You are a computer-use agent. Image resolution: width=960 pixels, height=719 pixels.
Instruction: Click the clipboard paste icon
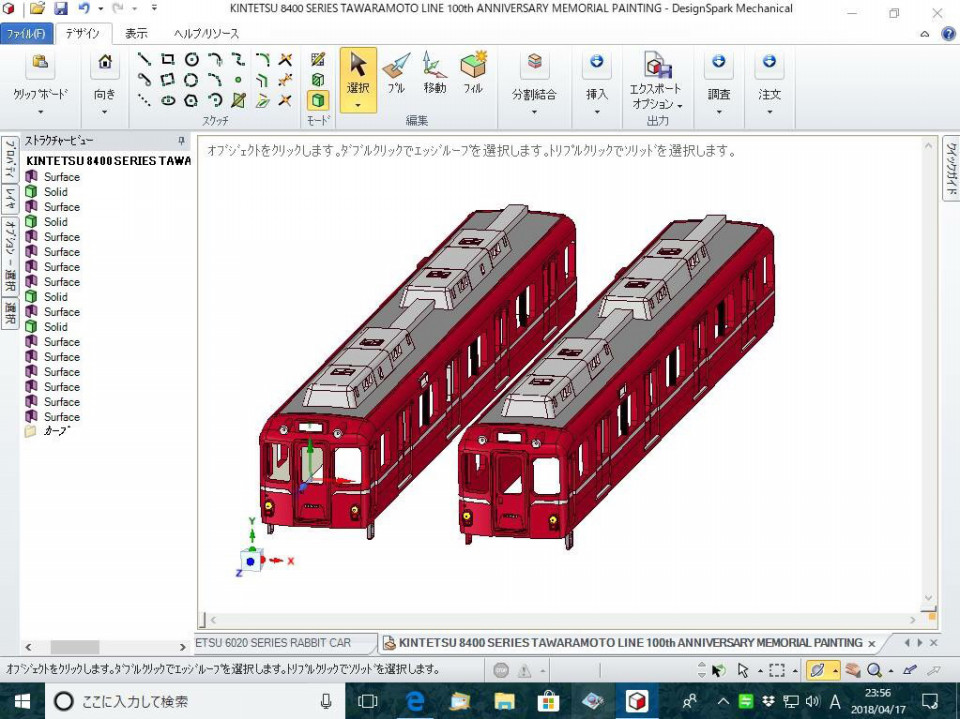tap(40, 62)
